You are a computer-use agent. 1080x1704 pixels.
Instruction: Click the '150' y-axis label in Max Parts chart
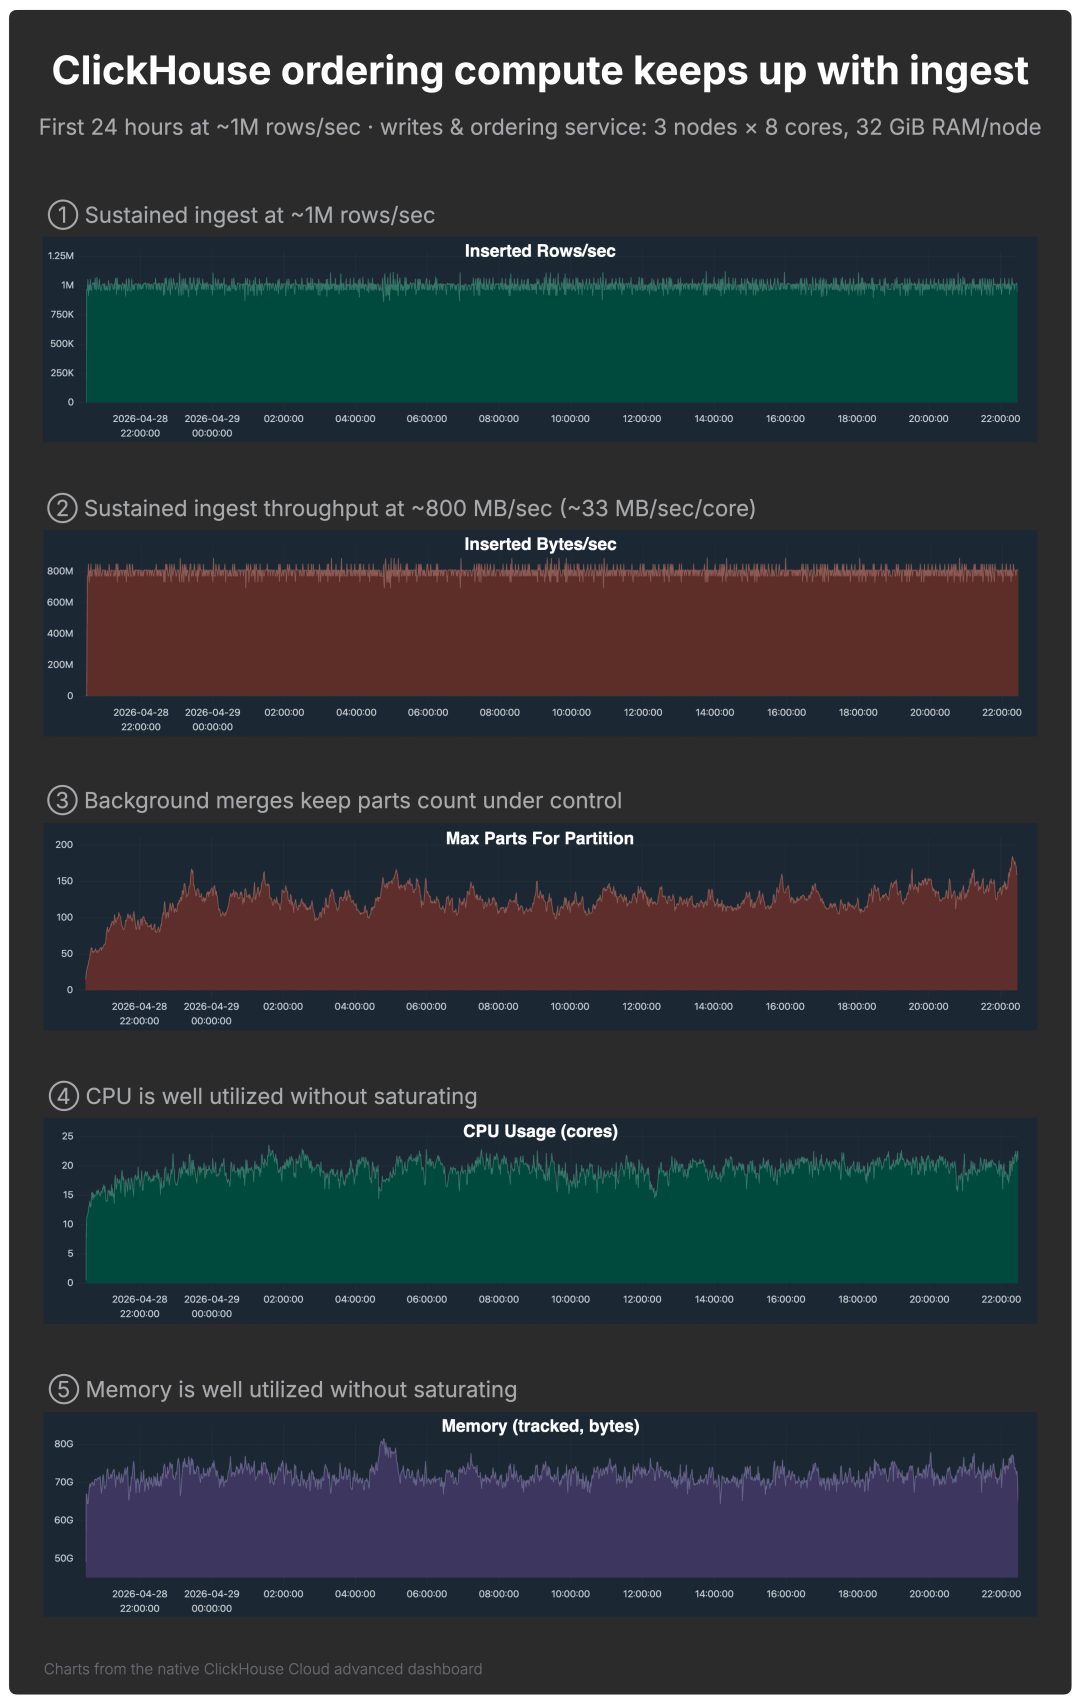tap(64, 881)
